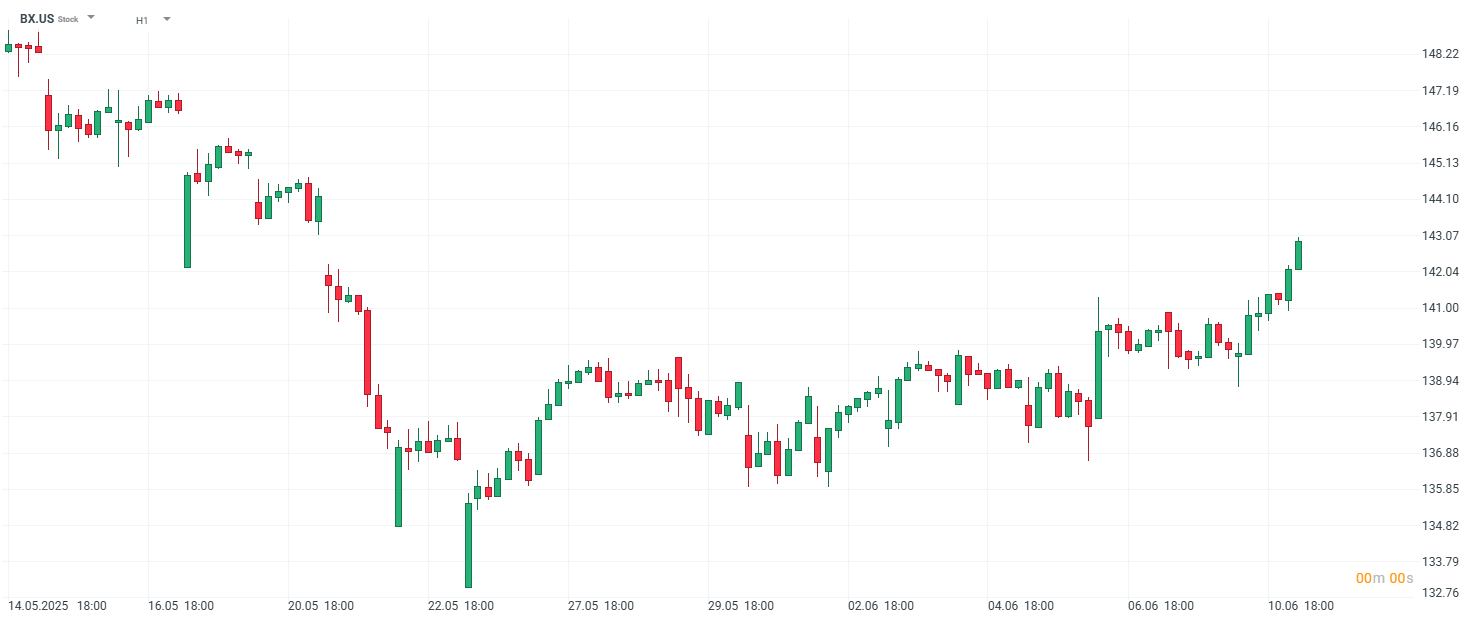
Task: Click the 27.05 18:00 date marker
Action: click(x=601, y=606)
